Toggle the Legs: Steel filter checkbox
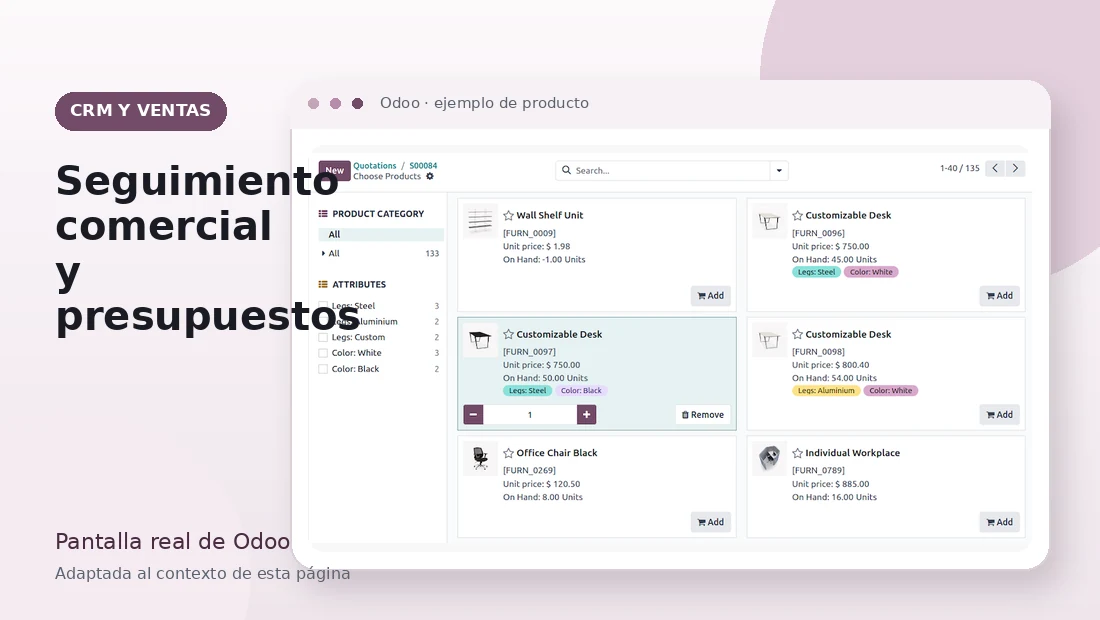1100x620 pixels. coord(323,306)
